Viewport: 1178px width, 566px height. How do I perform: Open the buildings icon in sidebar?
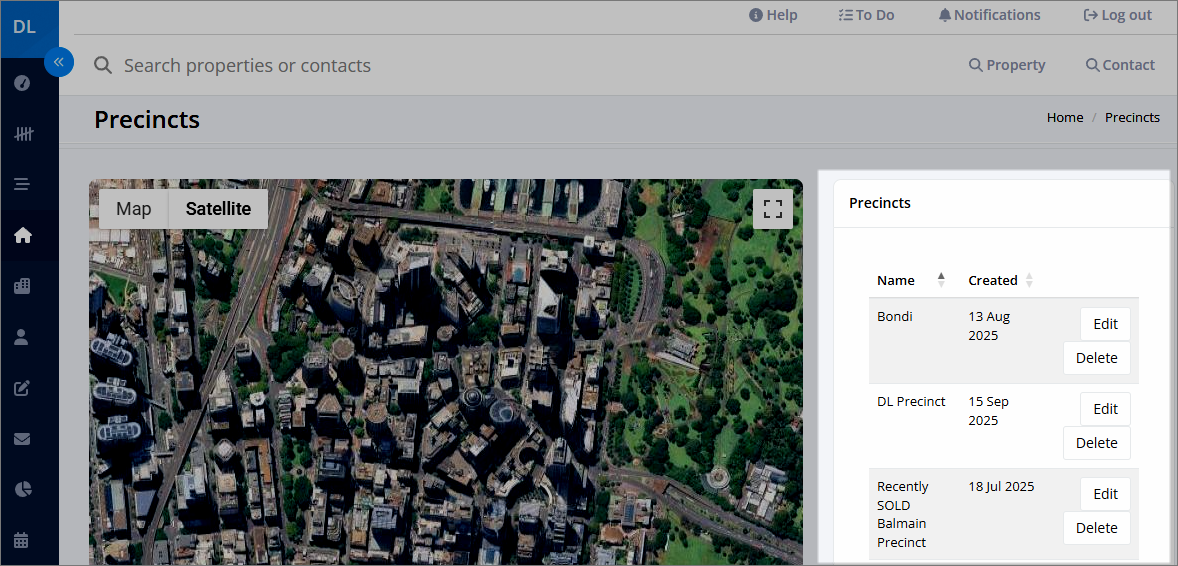pos(23,286)
